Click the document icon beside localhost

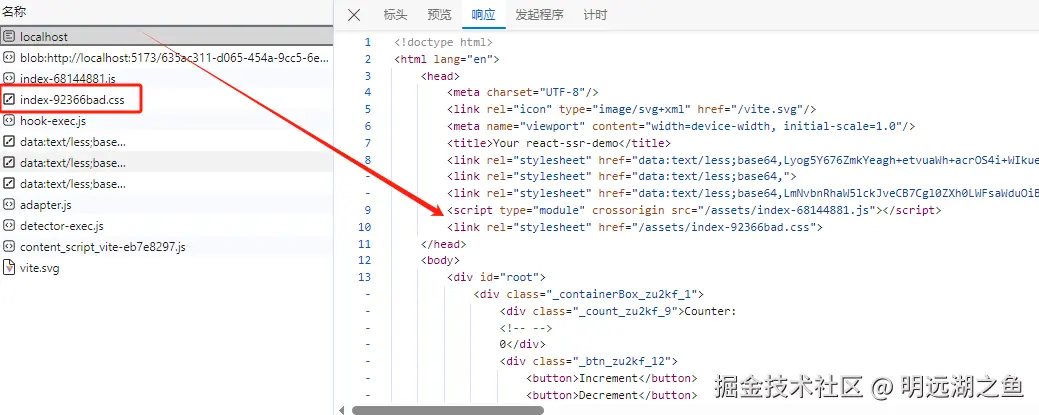click(x=9, y=36)
